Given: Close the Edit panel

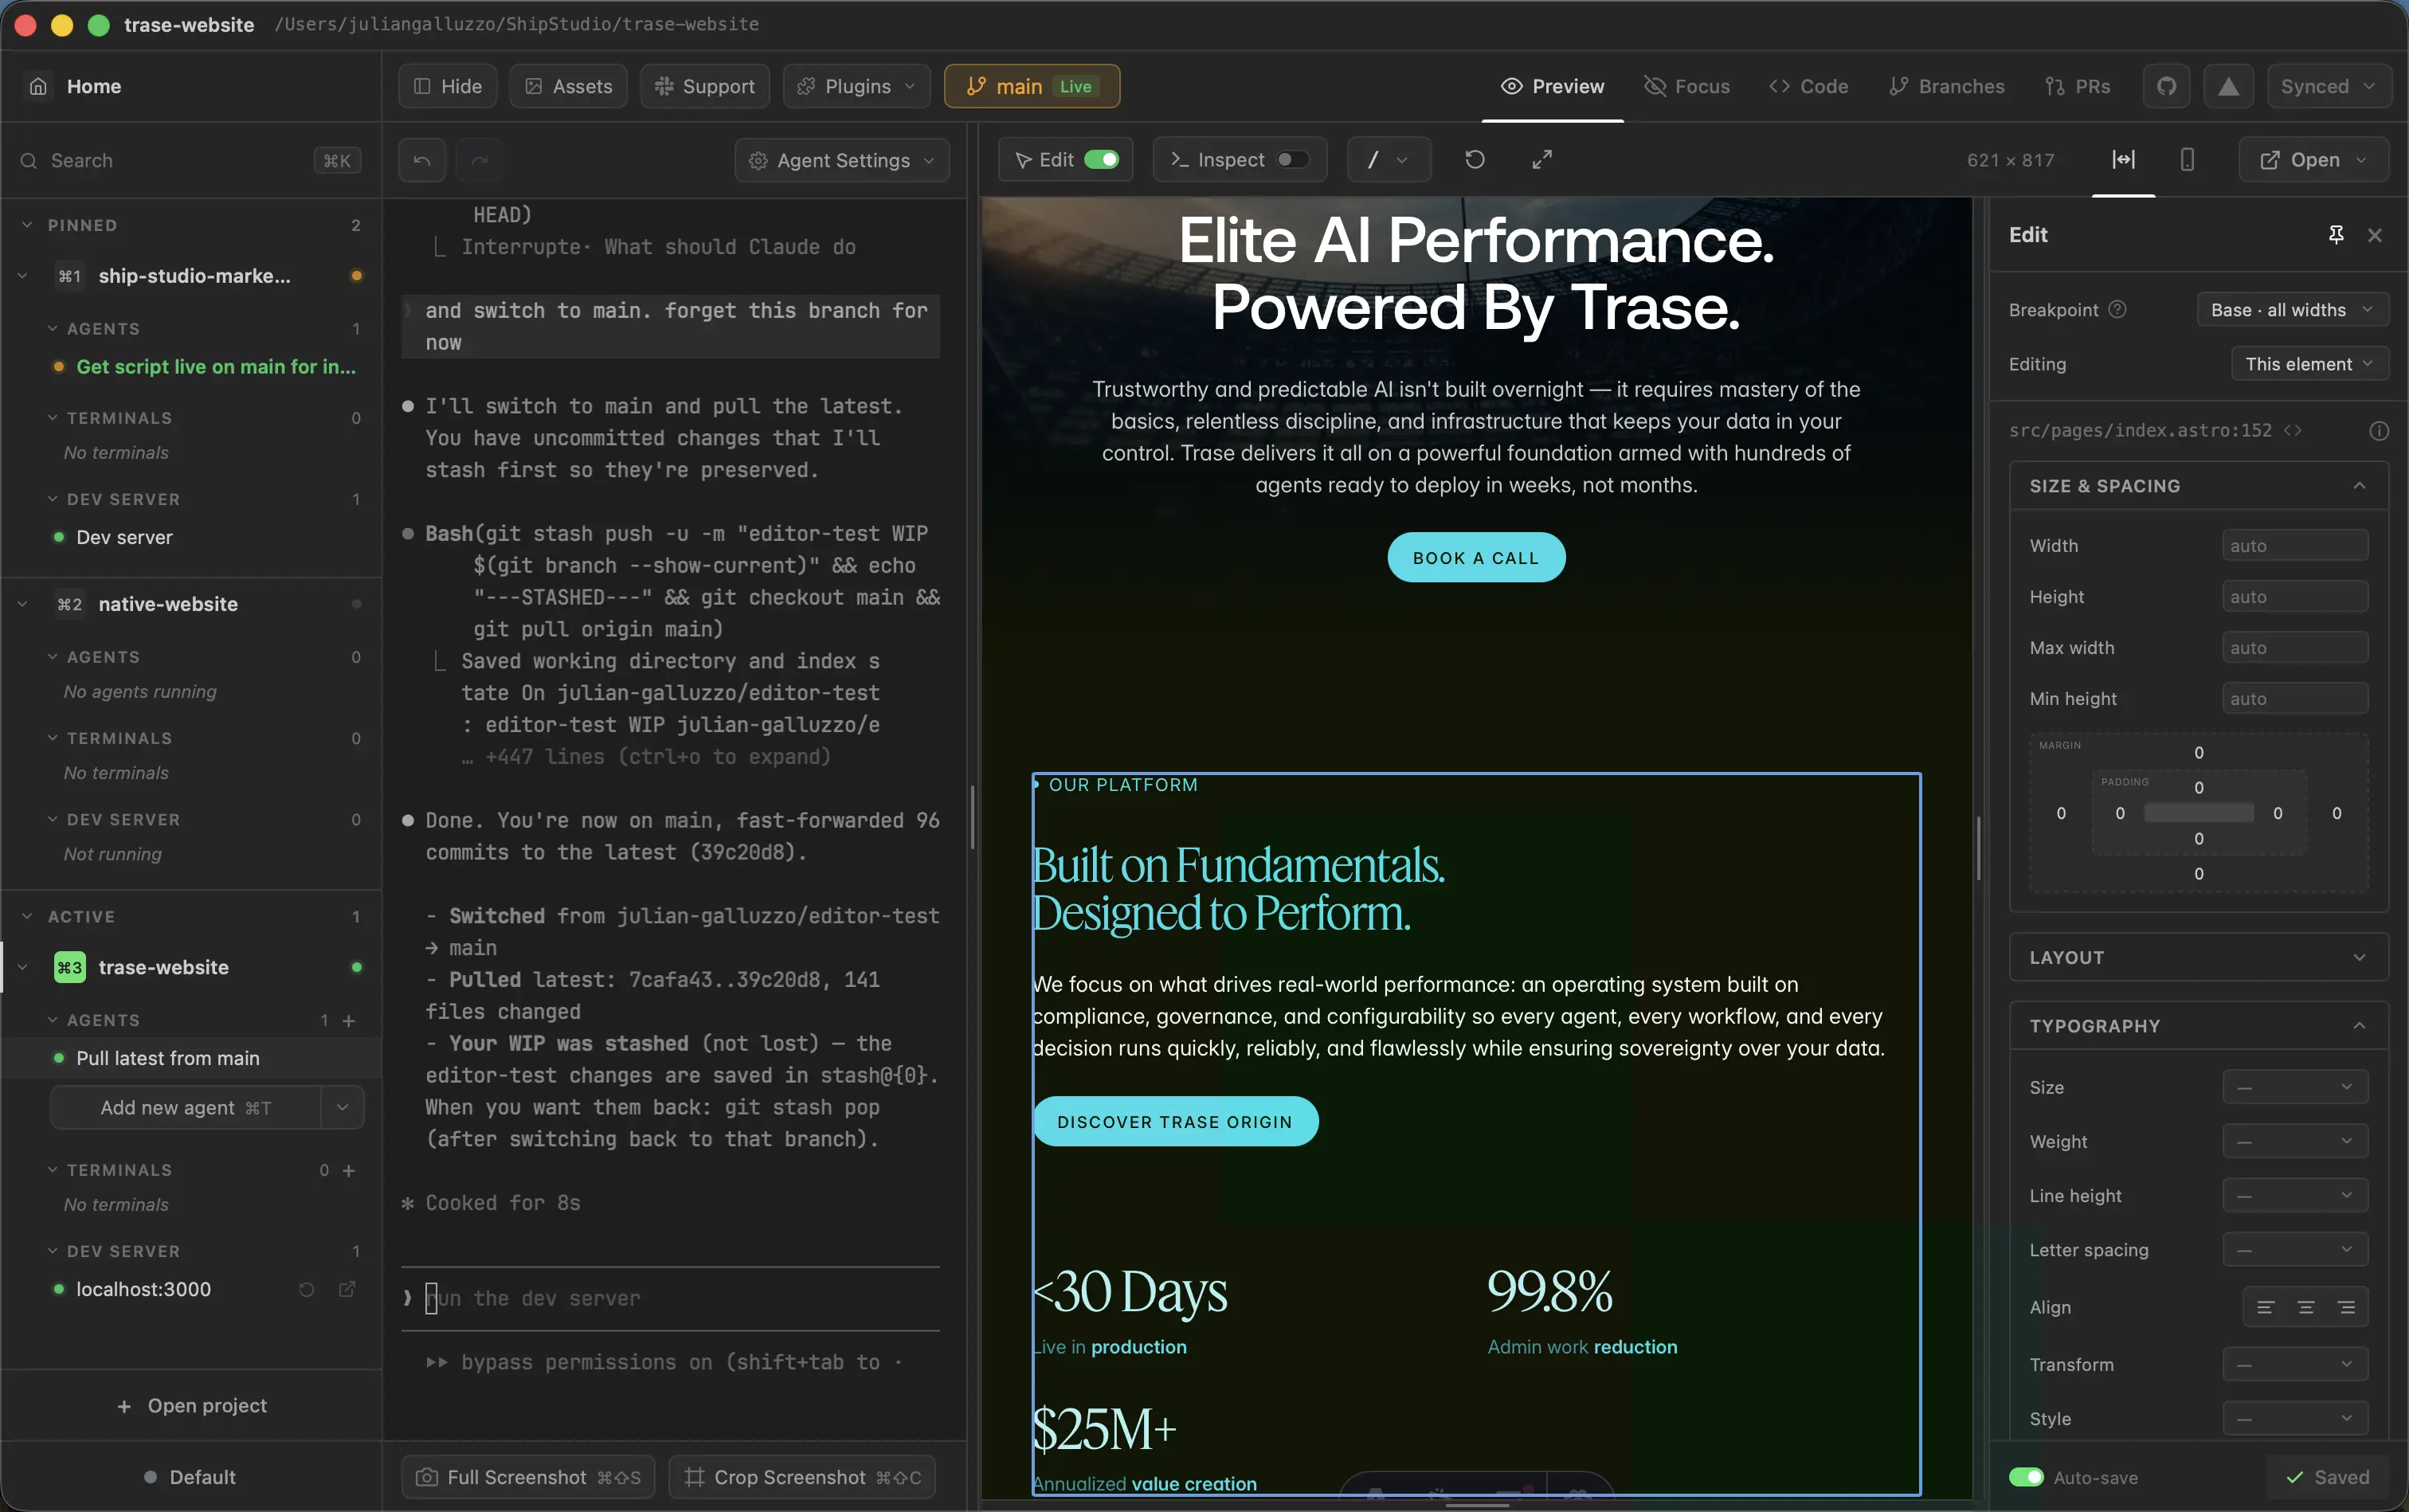Looking at the screenshot, I should coord(2375,235).
